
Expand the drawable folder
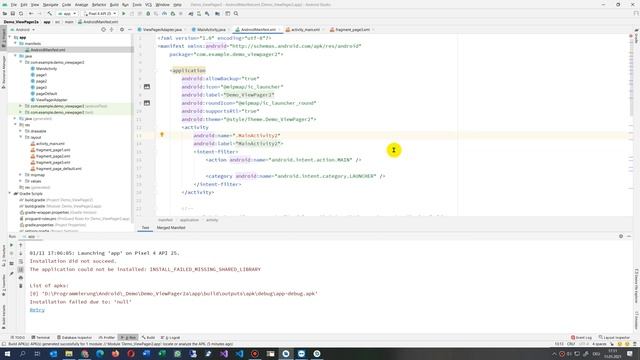[20, 131]
